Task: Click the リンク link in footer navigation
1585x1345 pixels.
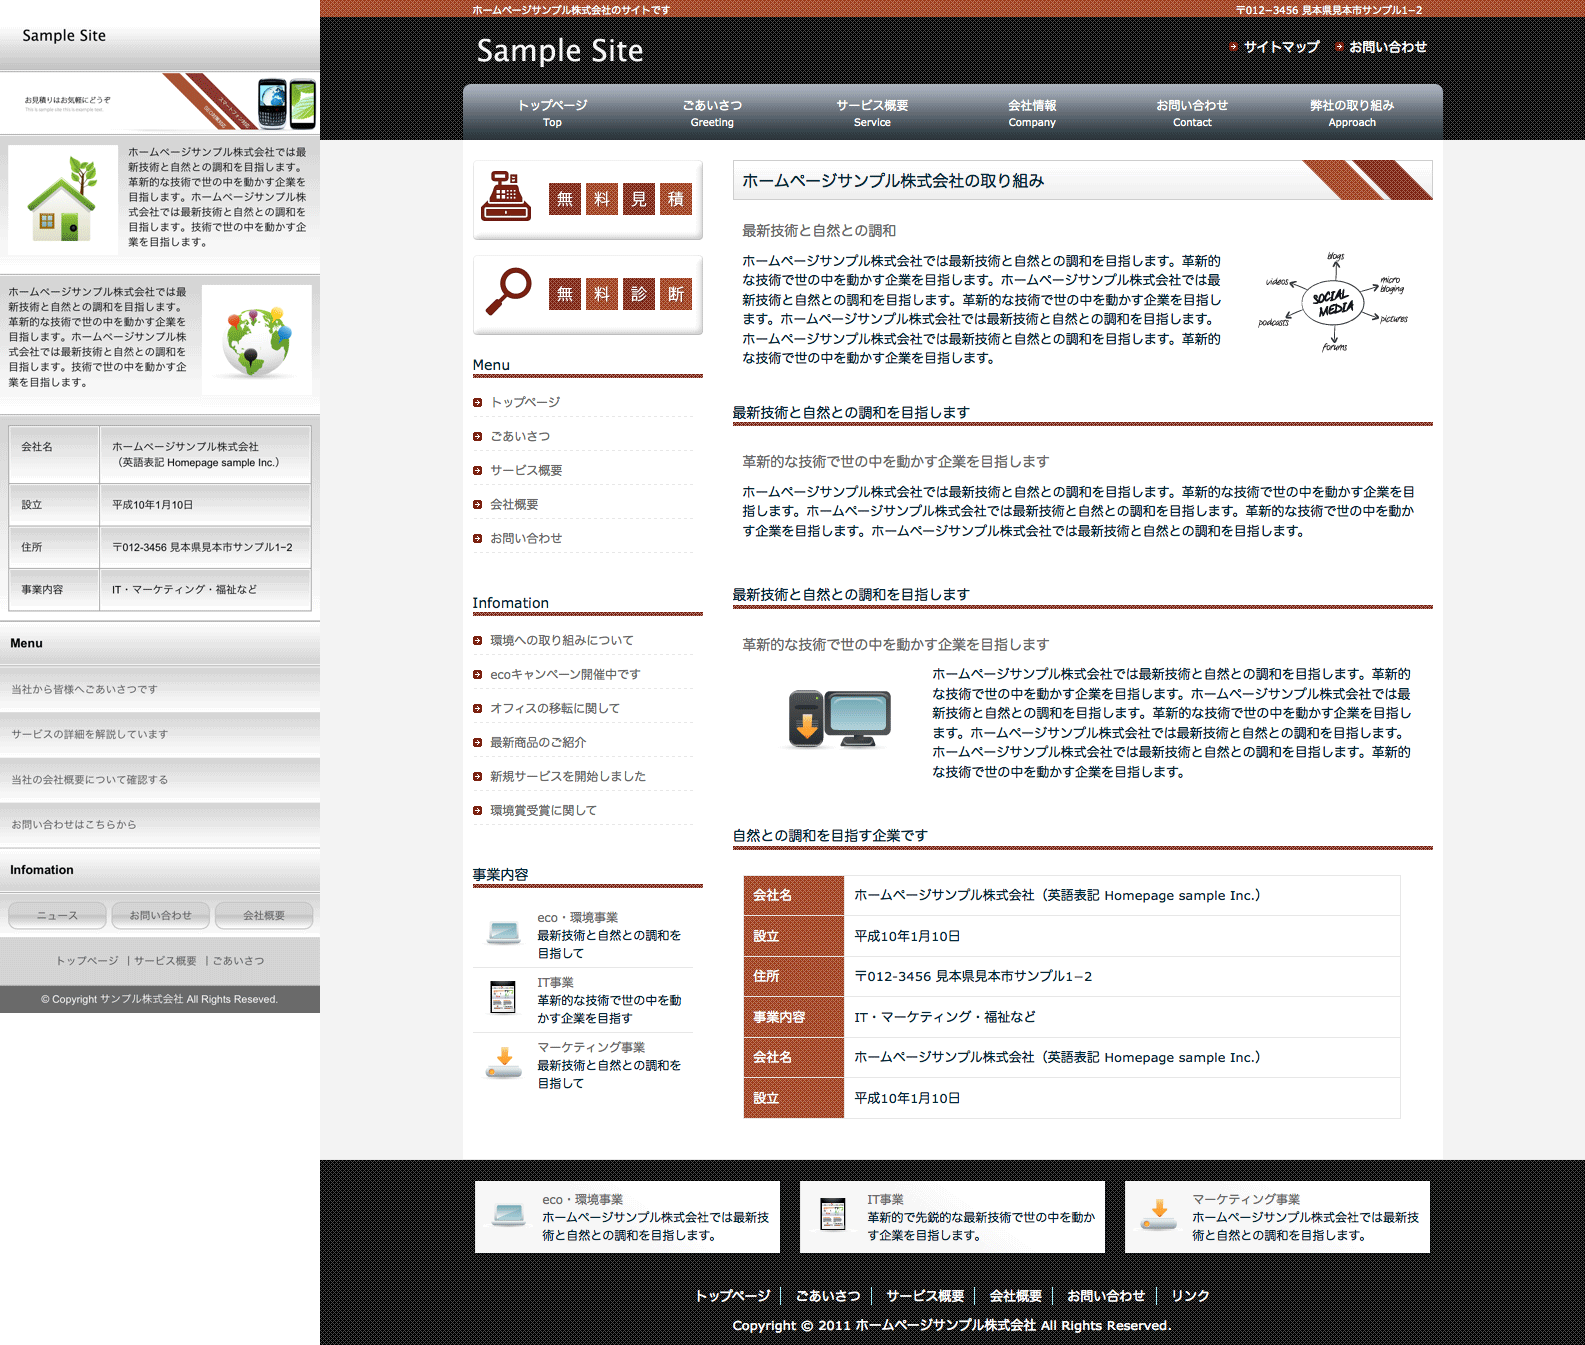Action: (1190, 1296)
